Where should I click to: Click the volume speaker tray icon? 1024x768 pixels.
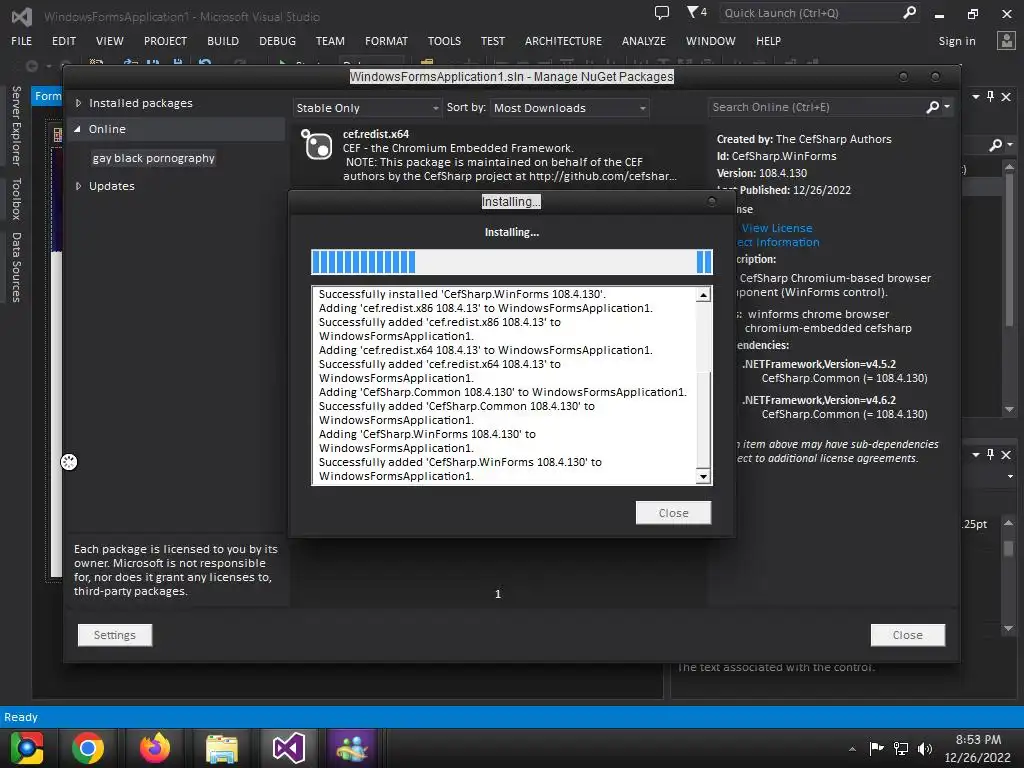(x=924, y=748)
